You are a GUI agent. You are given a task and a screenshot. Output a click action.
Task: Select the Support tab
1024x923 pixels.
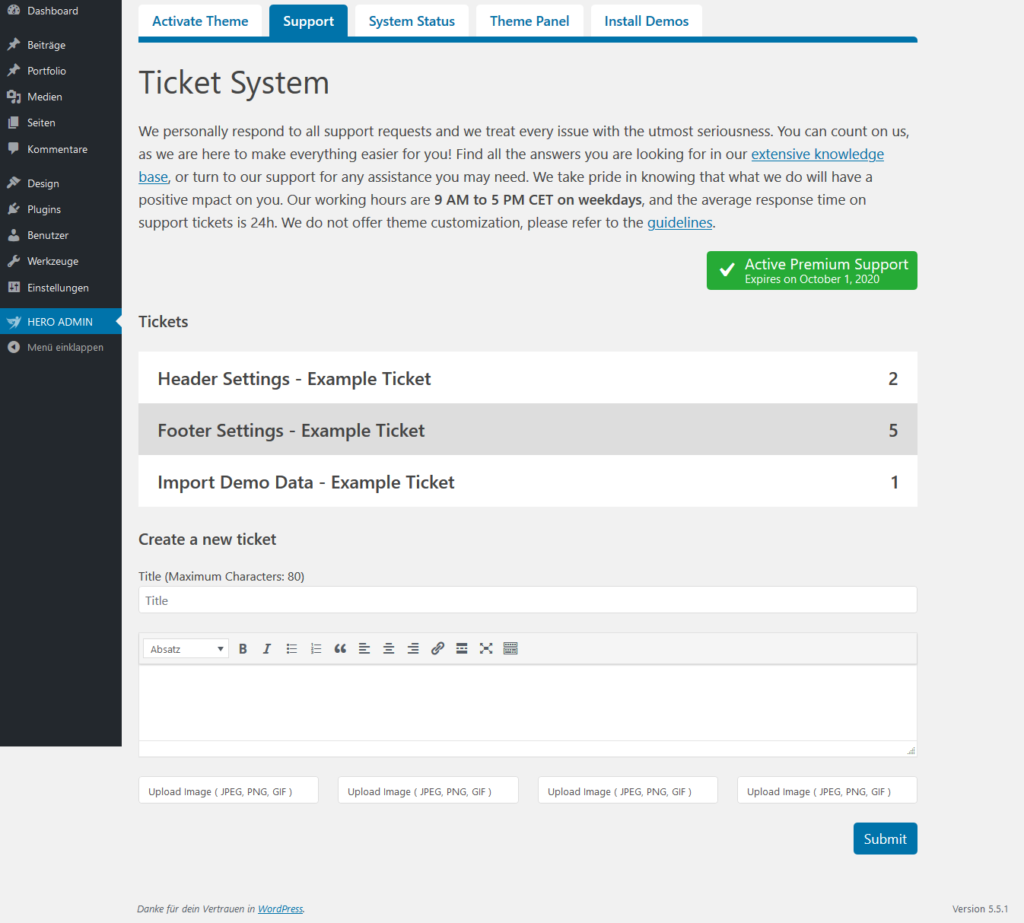click(308, 21)
